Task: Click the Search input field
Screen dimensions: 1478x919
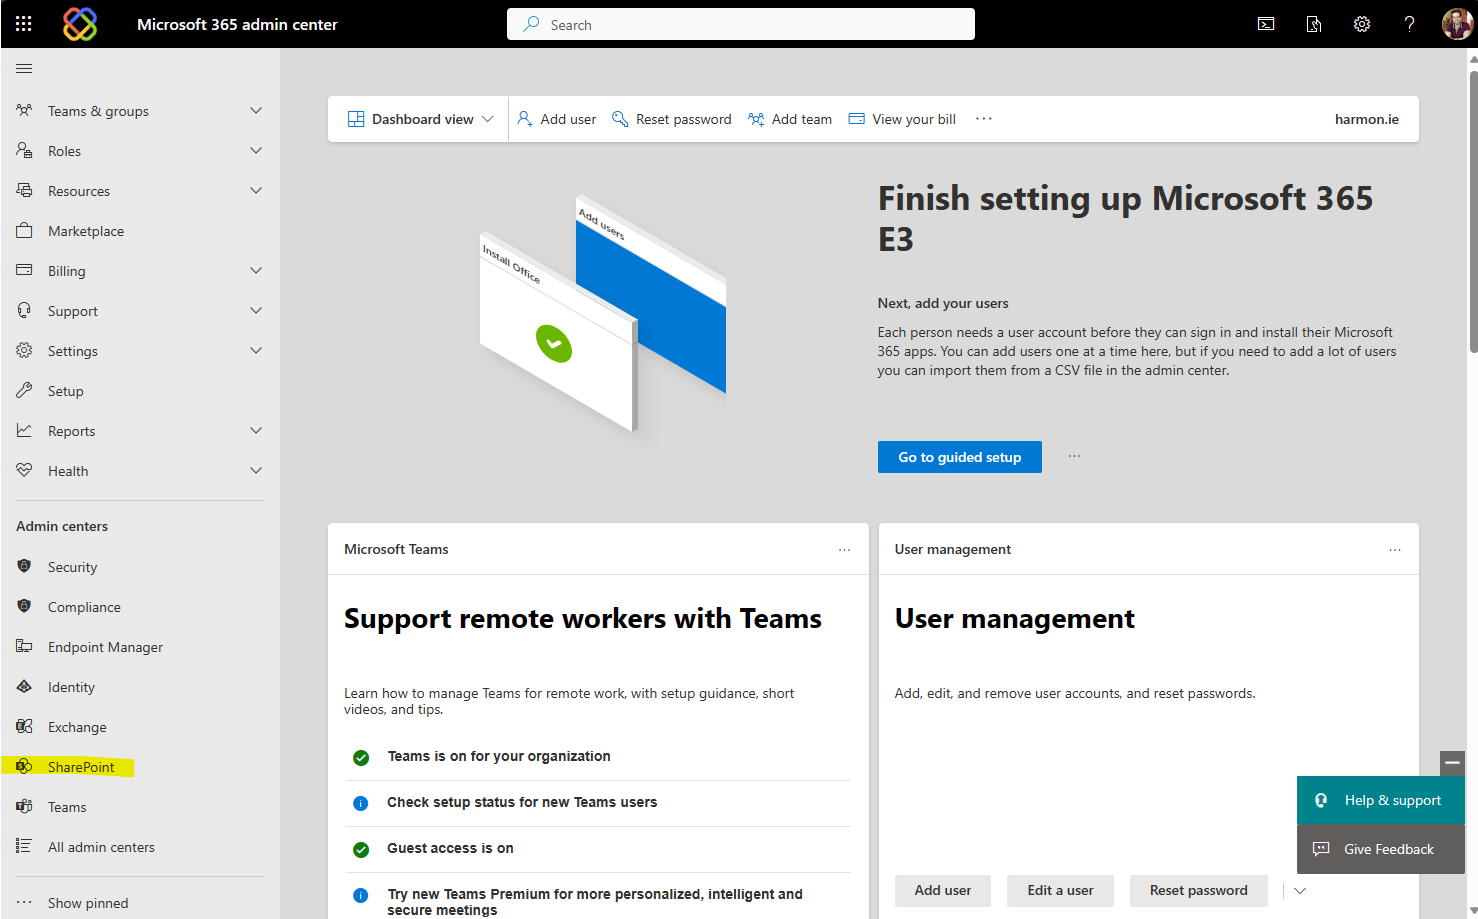Action: [741, 24]
